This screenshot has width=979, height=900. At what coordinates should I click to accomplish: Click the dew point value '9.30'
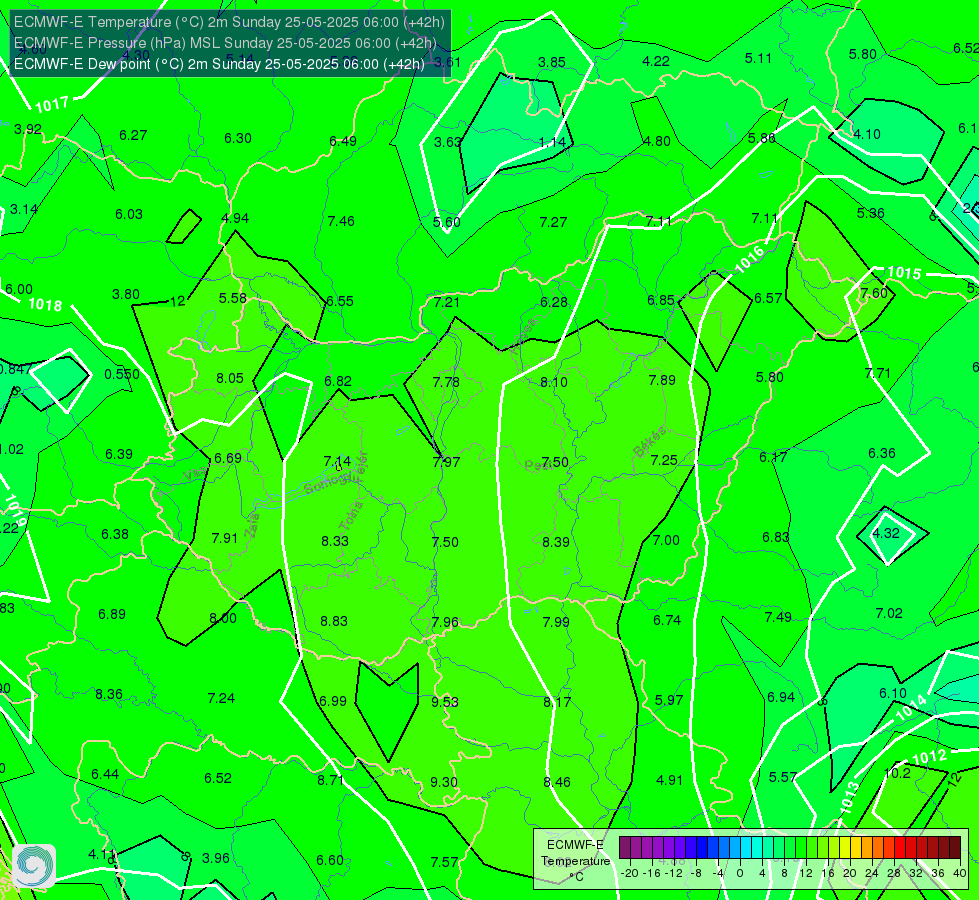444,781
